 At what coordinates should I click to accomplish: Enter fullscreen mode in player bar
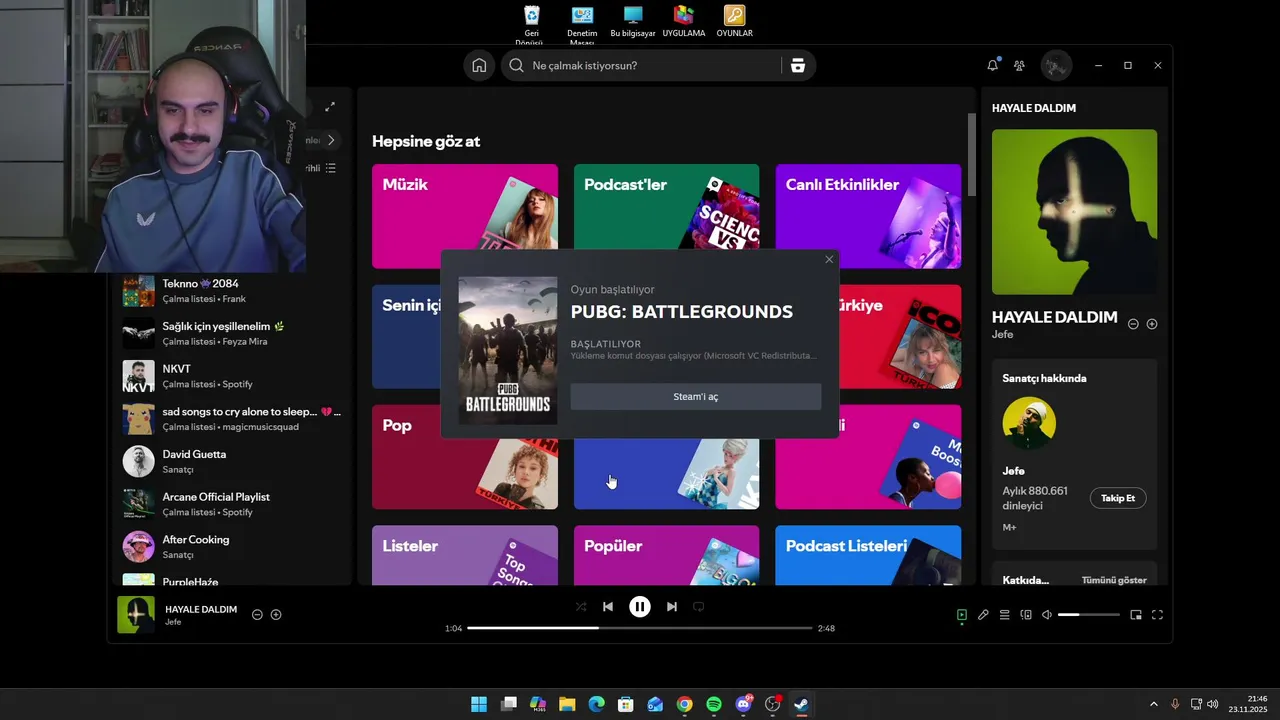1158,615
